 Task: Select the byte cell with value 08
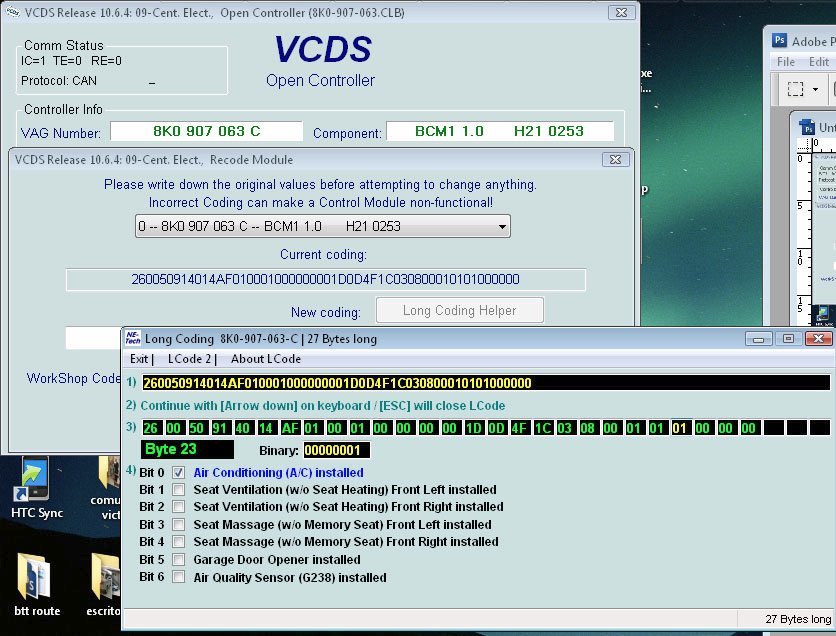coord(588,428)
